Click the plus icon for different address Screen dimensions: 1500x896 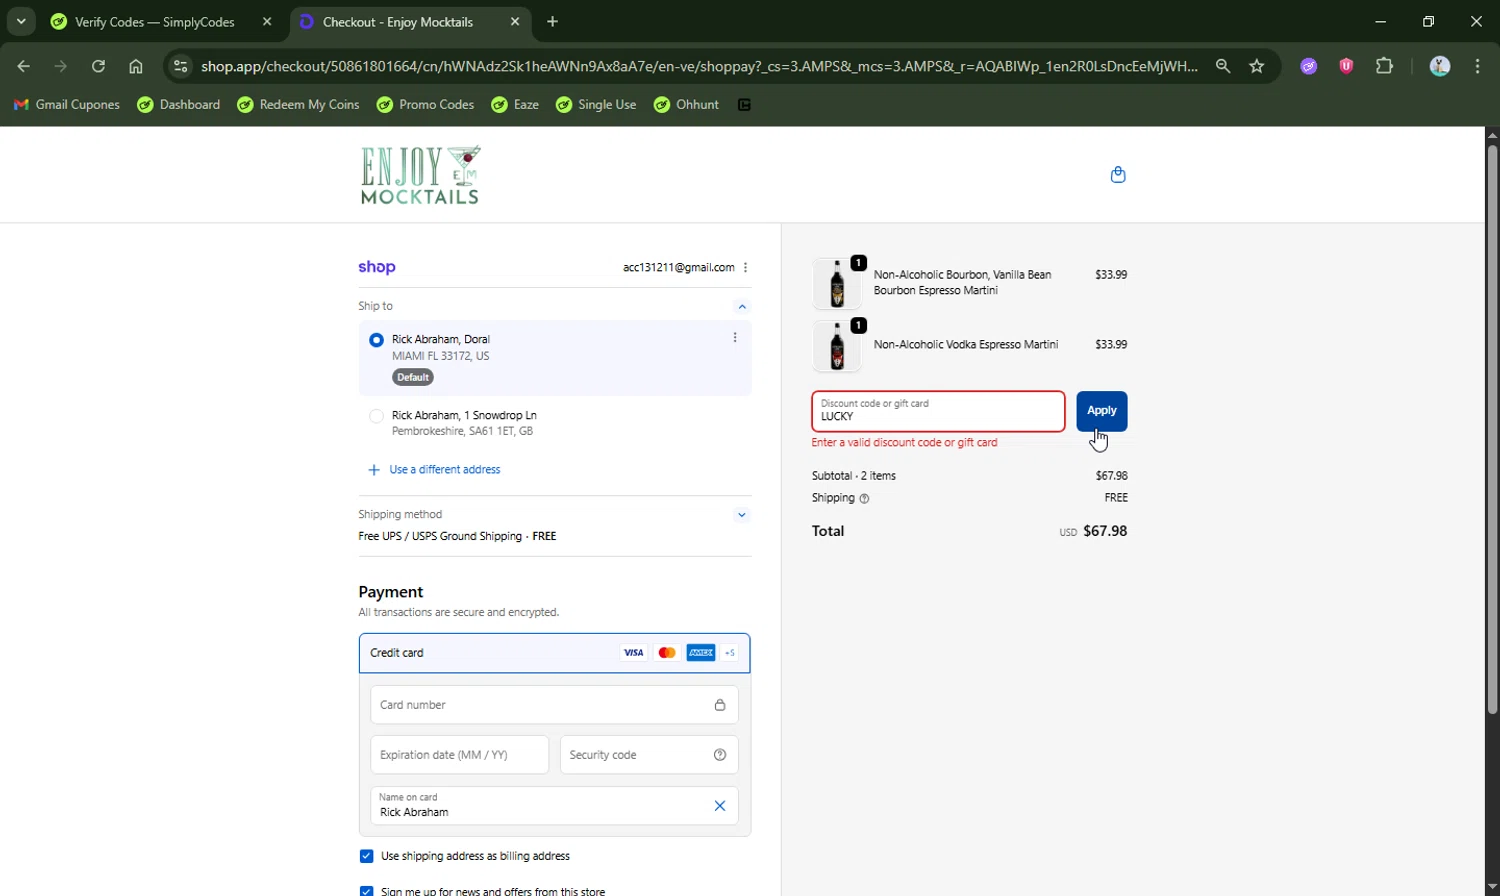tap(374, 470)
